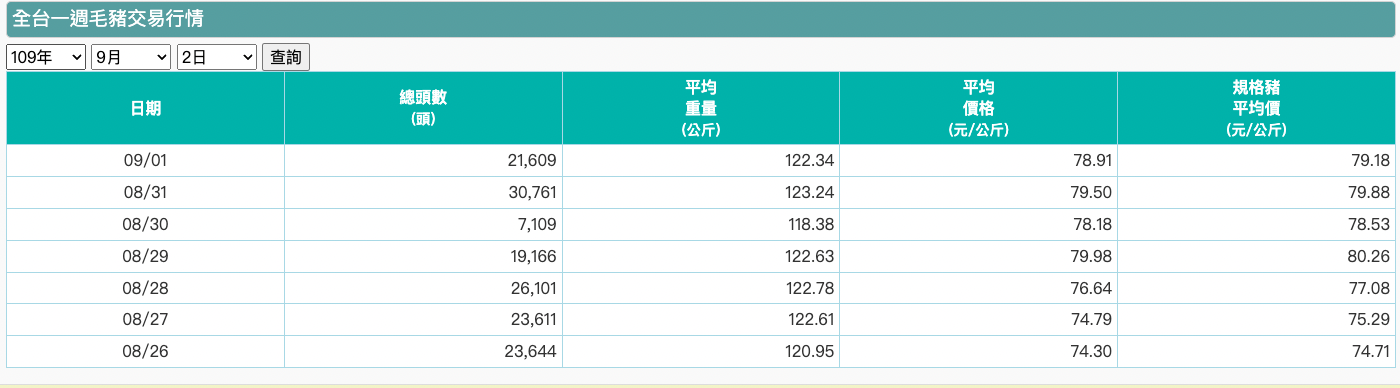Click the 總頭數 column header
The height and width of the screenshot is (388, 1400).
pos(423,109)
